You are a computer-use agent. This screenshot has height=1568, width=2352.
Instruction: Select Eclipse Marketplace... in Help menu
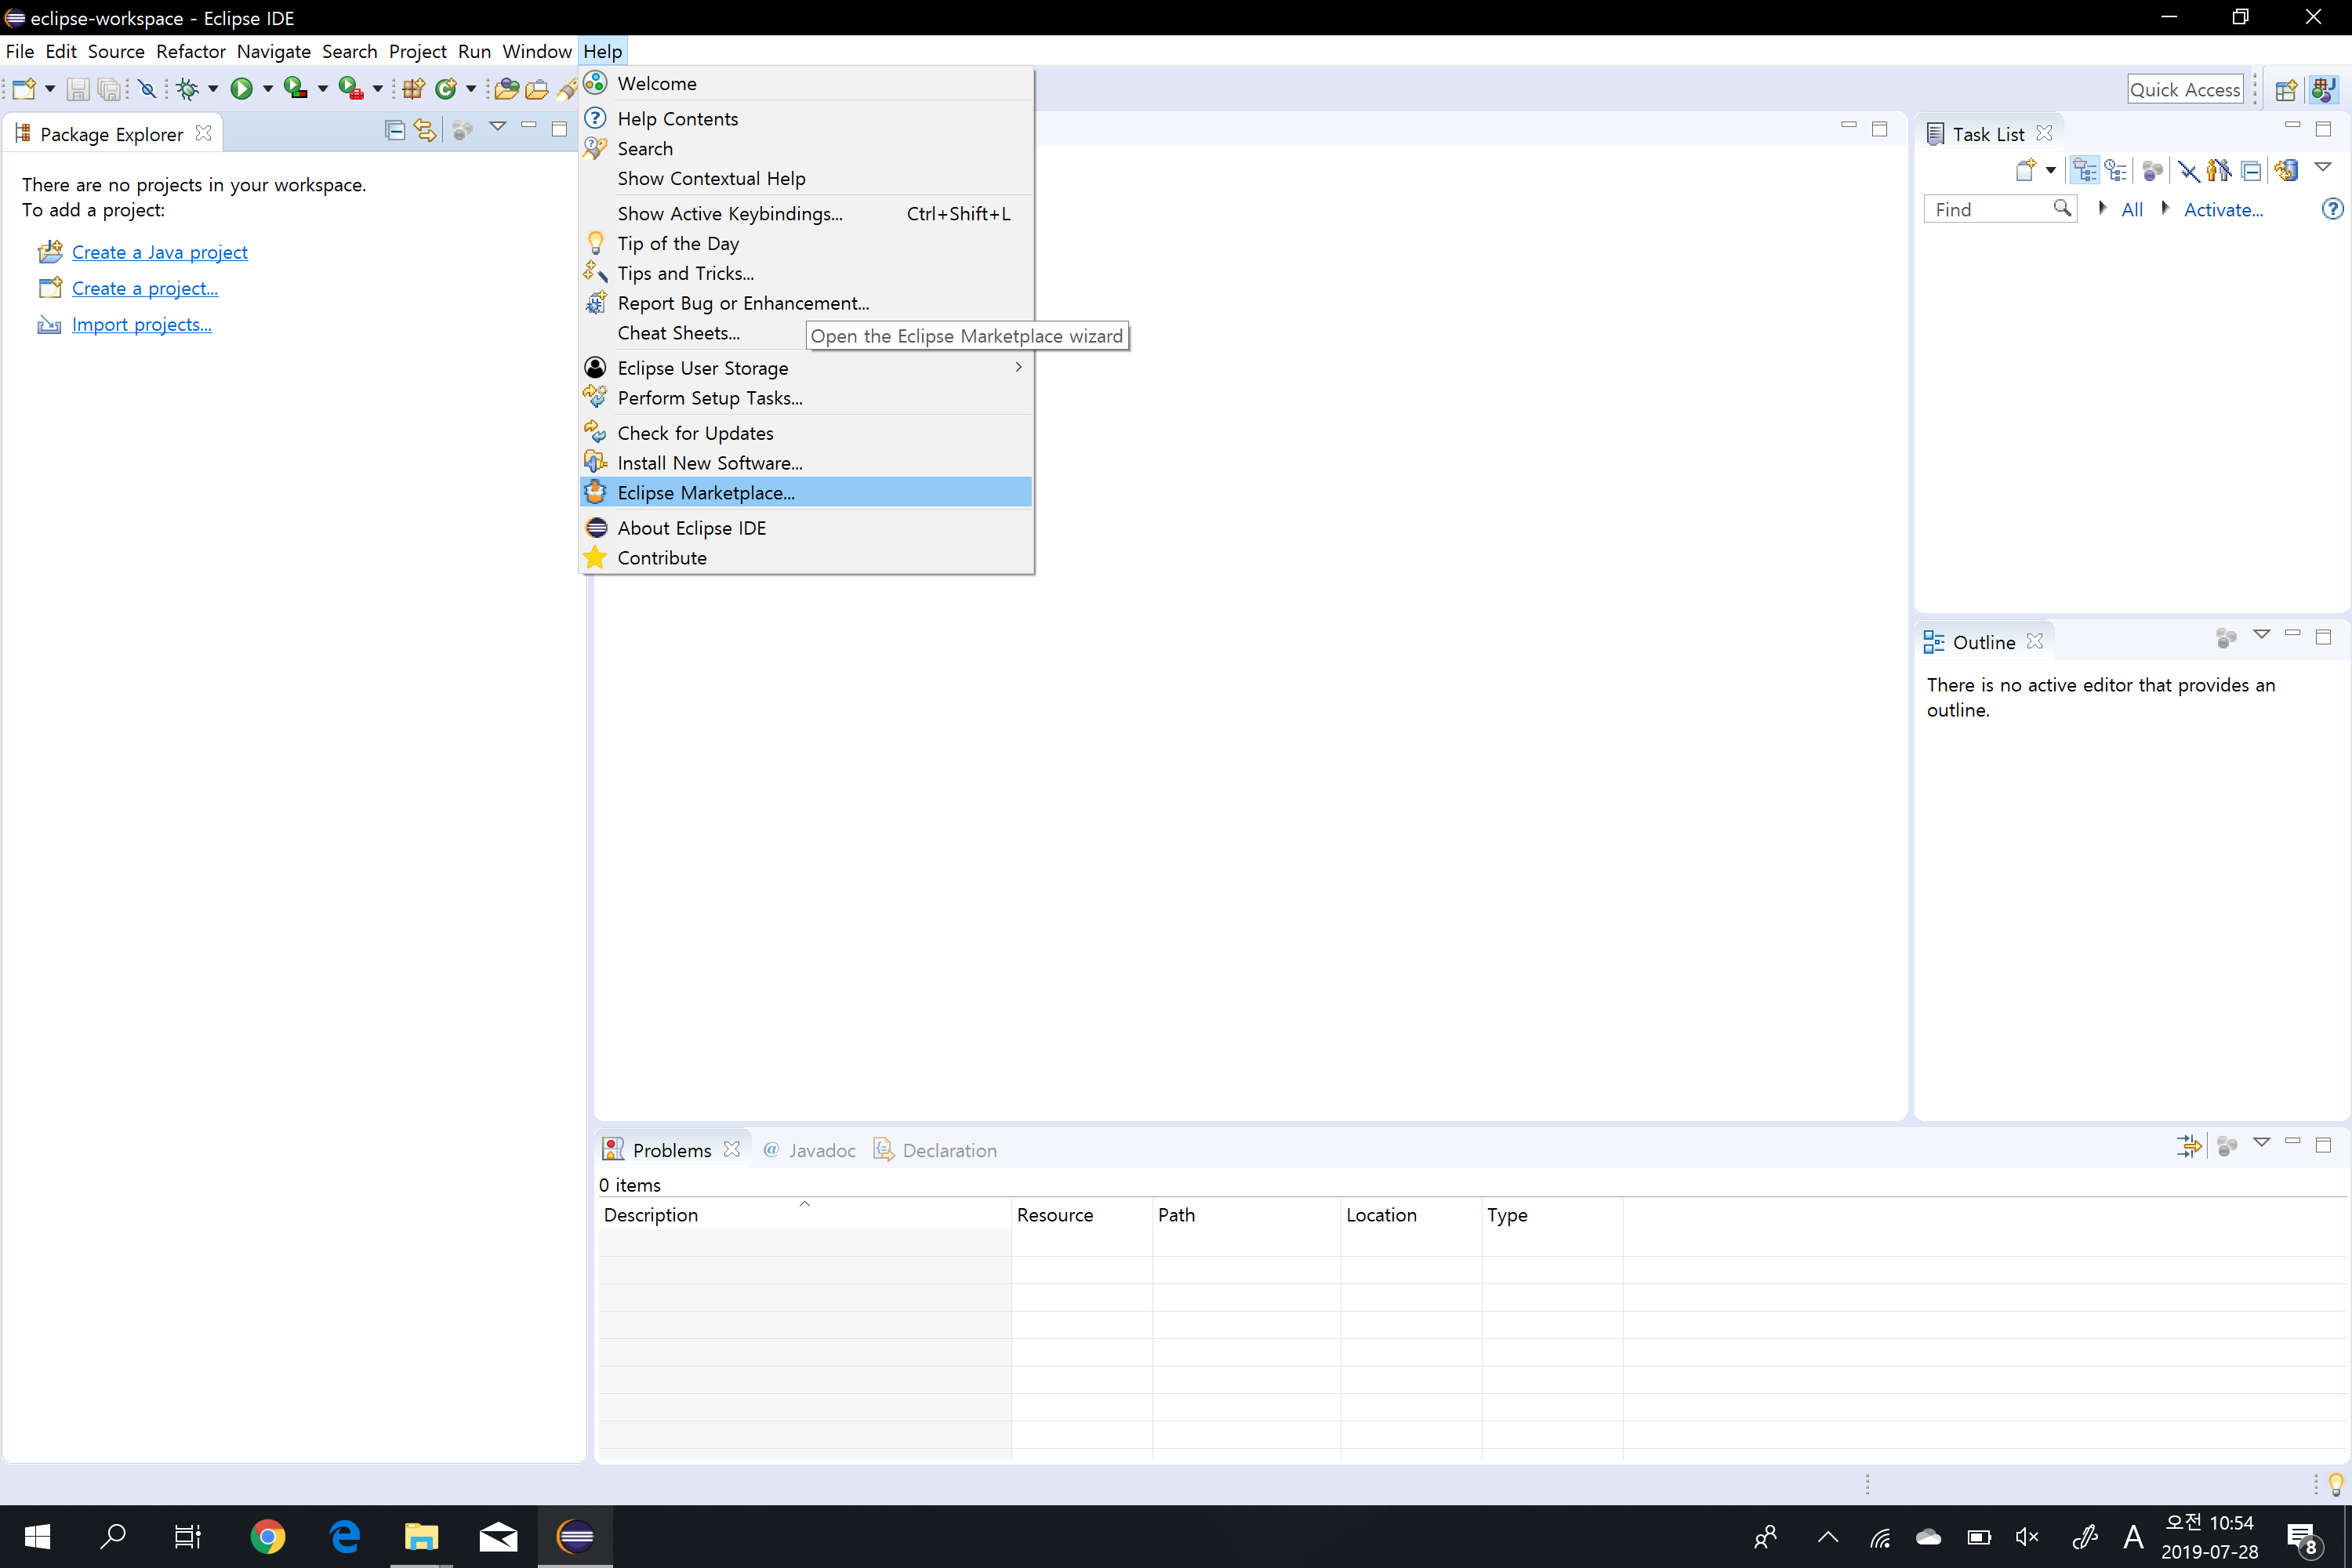pyautogui.click(x=705, y=492)
